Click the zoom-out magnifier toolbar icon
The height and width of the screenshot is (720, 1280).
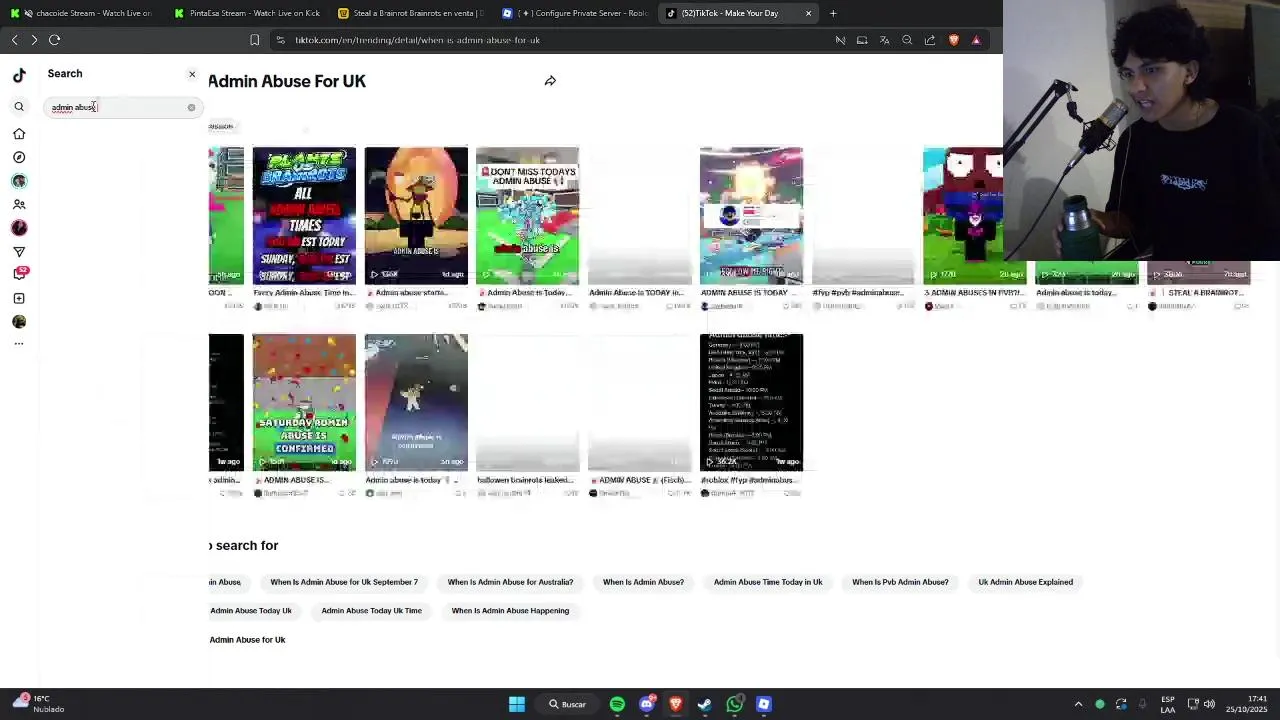click(907, 40)
